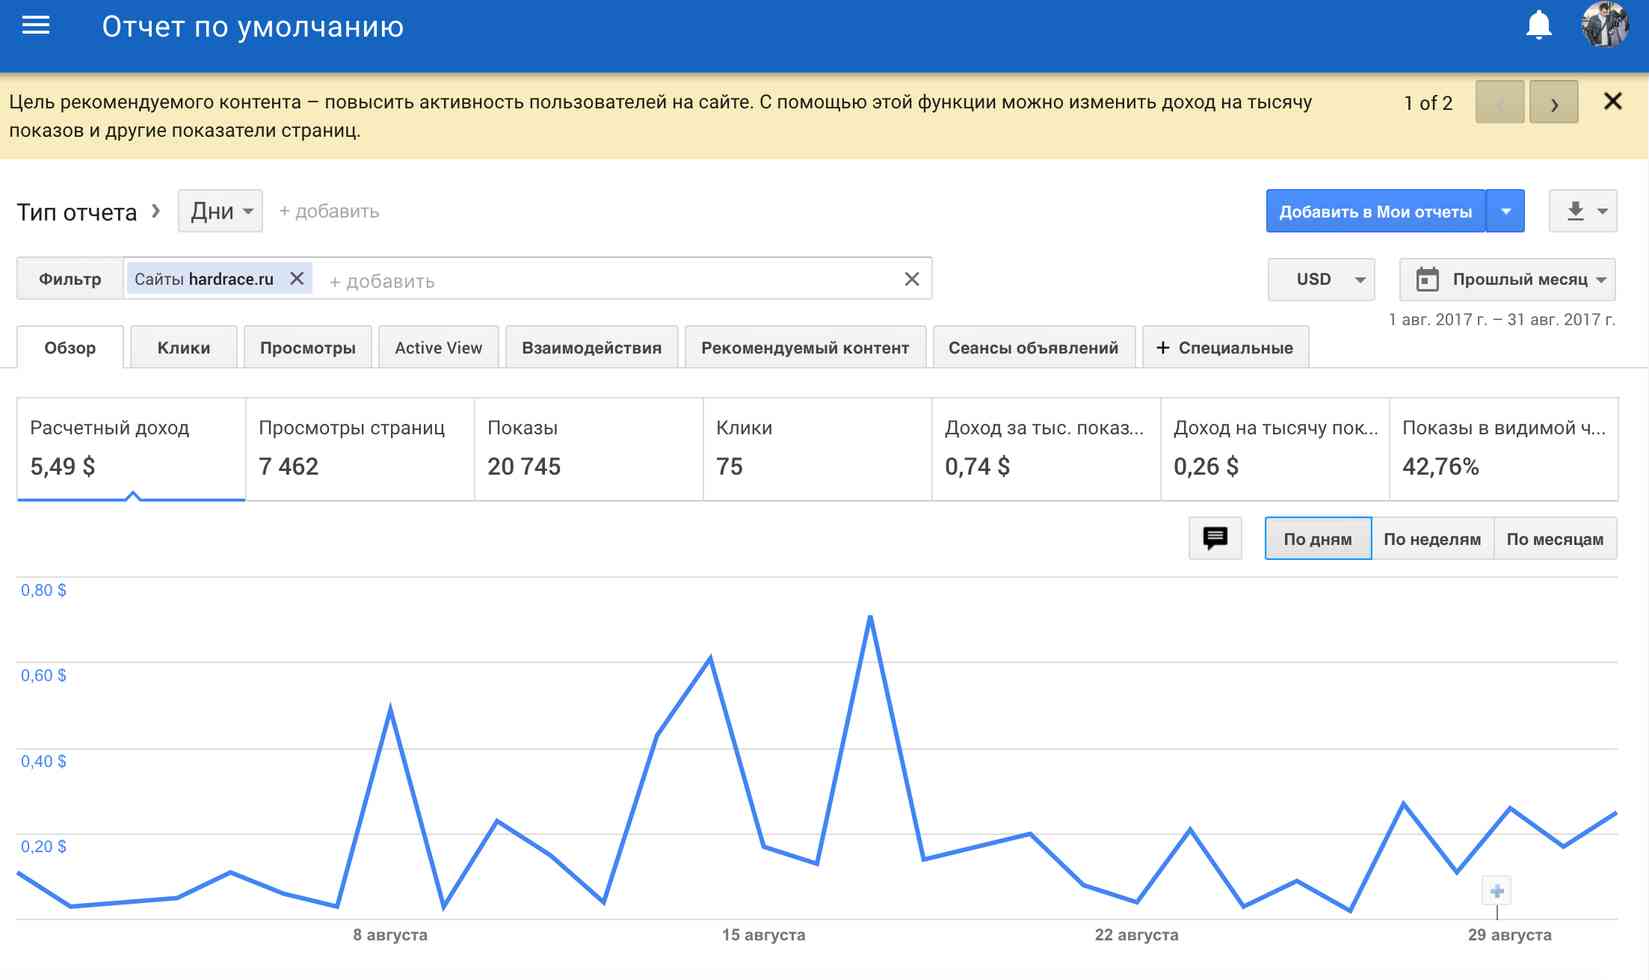Go to next tip in banner
The width and height of the screenshot is (1649, 980).
coord(1553,103)
